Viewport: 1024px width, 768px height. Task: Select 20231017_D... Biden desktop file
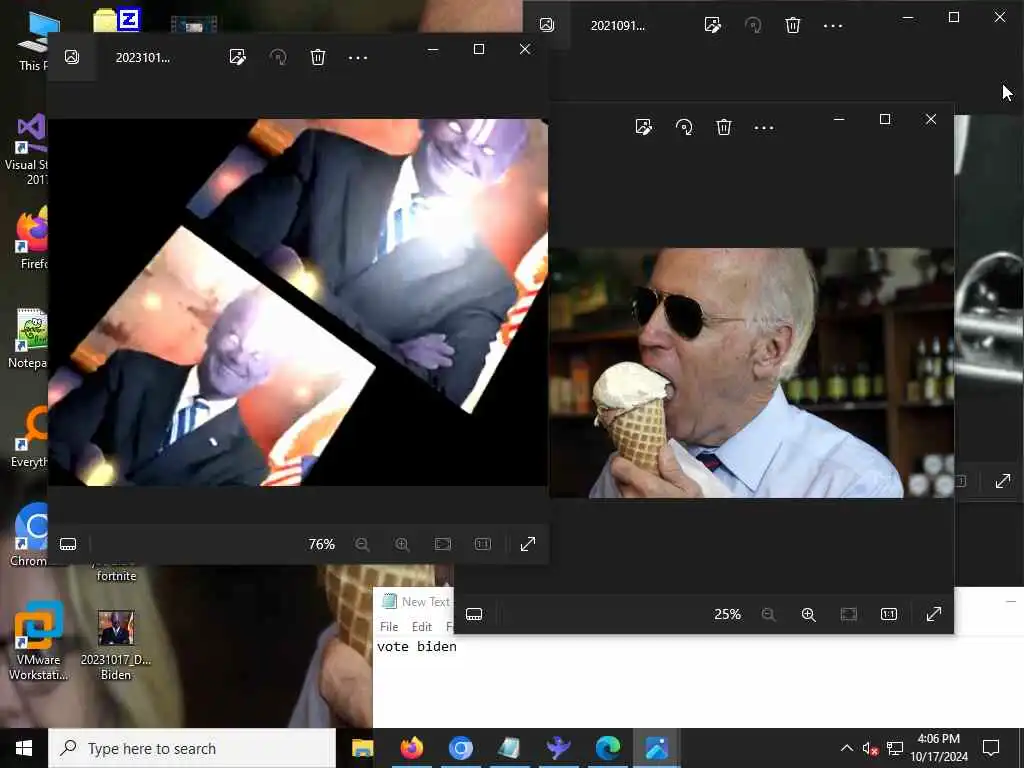point(116,645)
